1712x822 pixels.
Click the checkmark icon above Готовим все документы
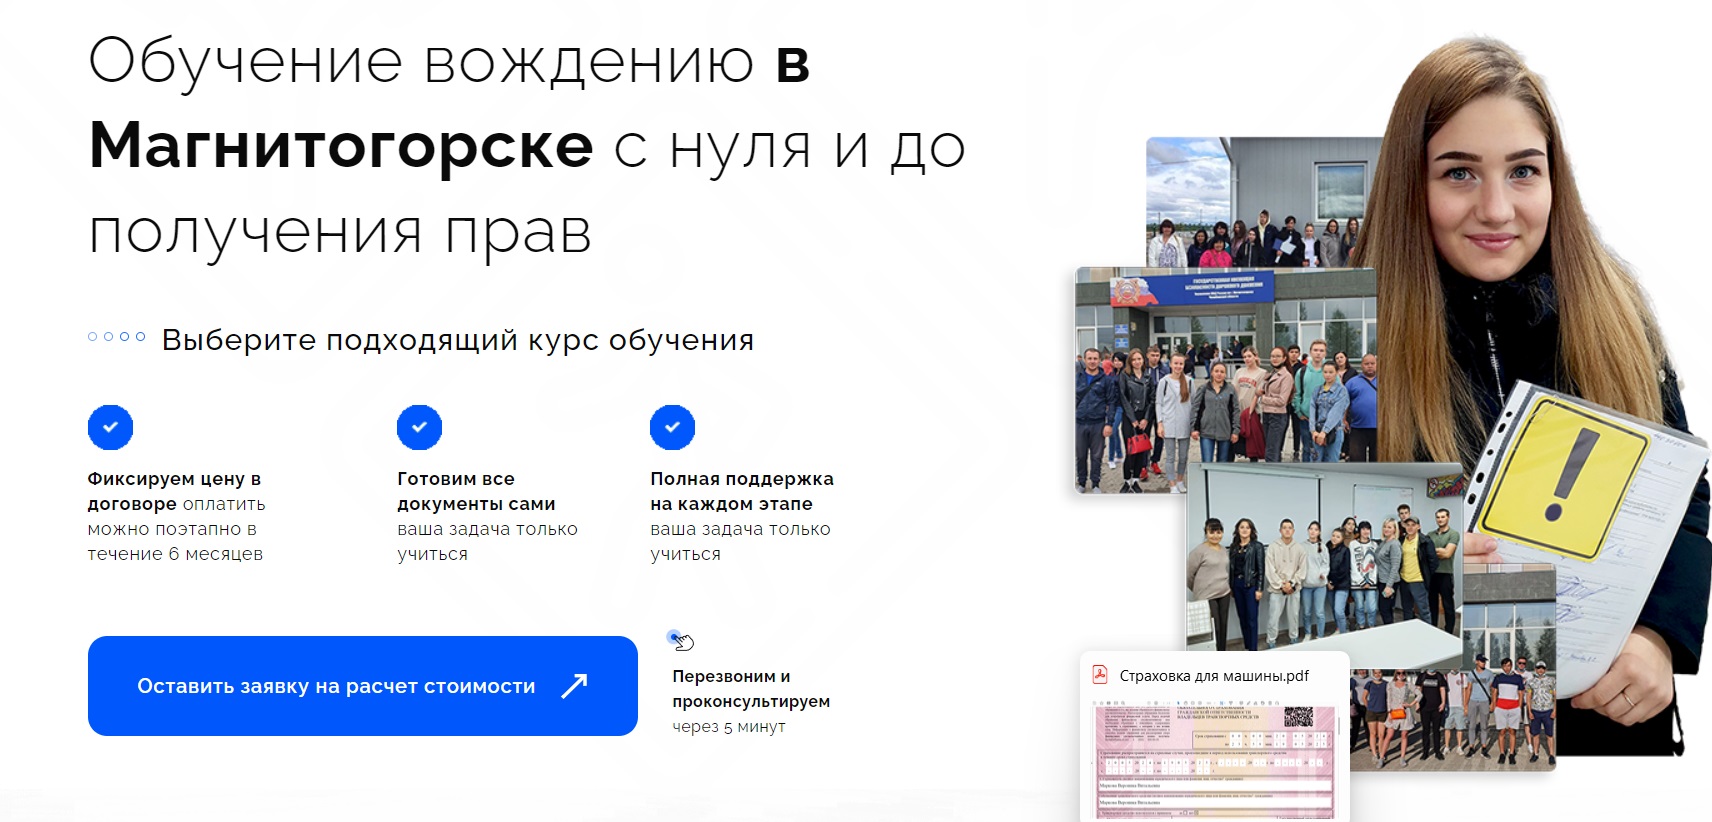tap(419, 427)
